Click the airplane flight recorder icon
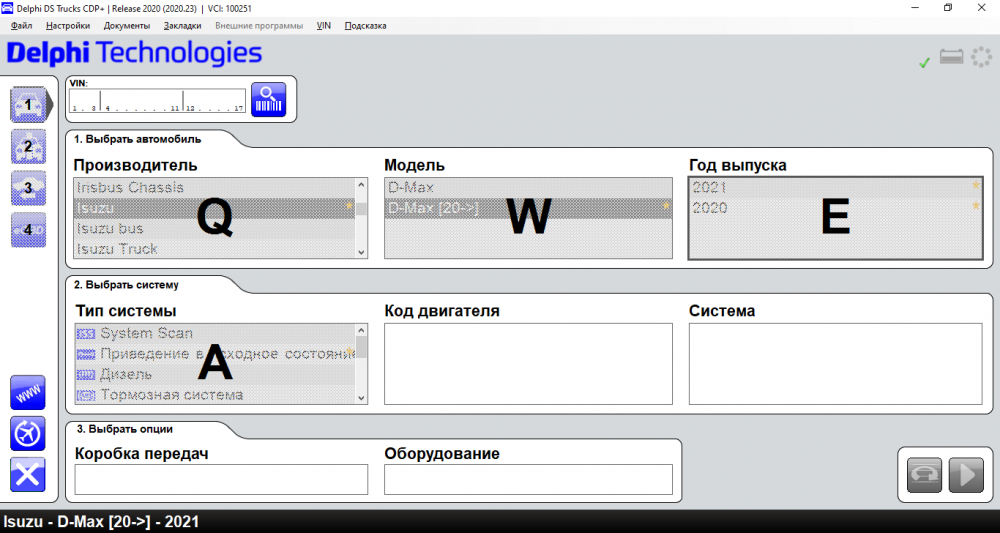 [x=28, y=434]
